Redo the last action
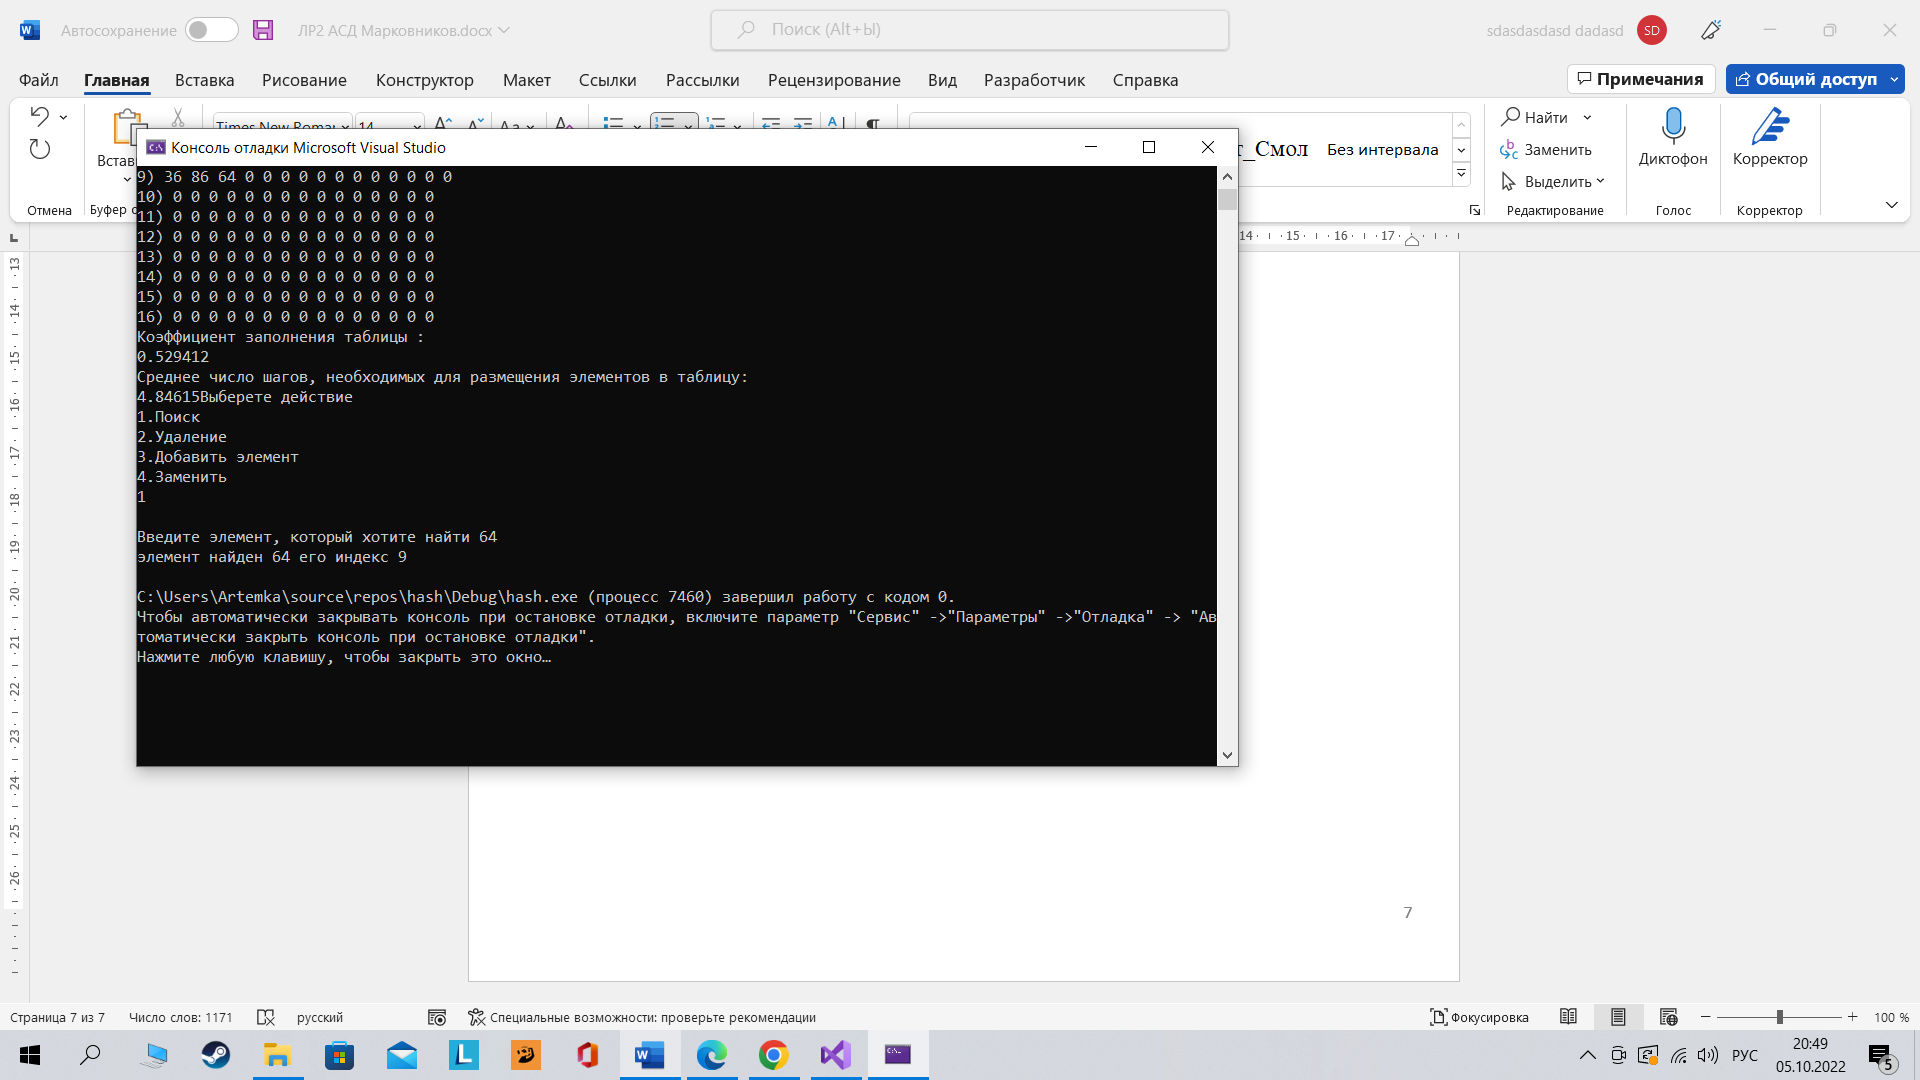 40,149
